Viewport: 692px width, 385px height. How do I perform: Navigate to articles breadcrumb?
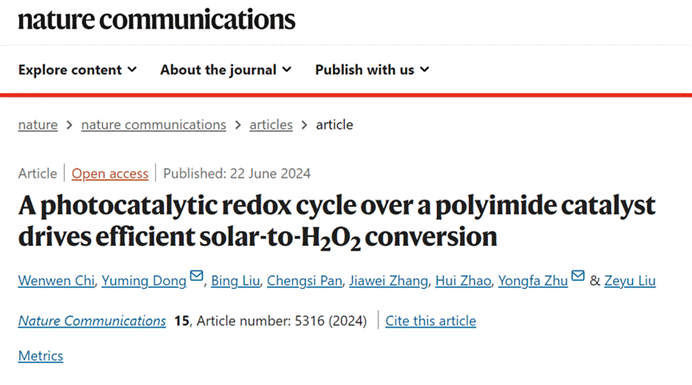[271, 125]
